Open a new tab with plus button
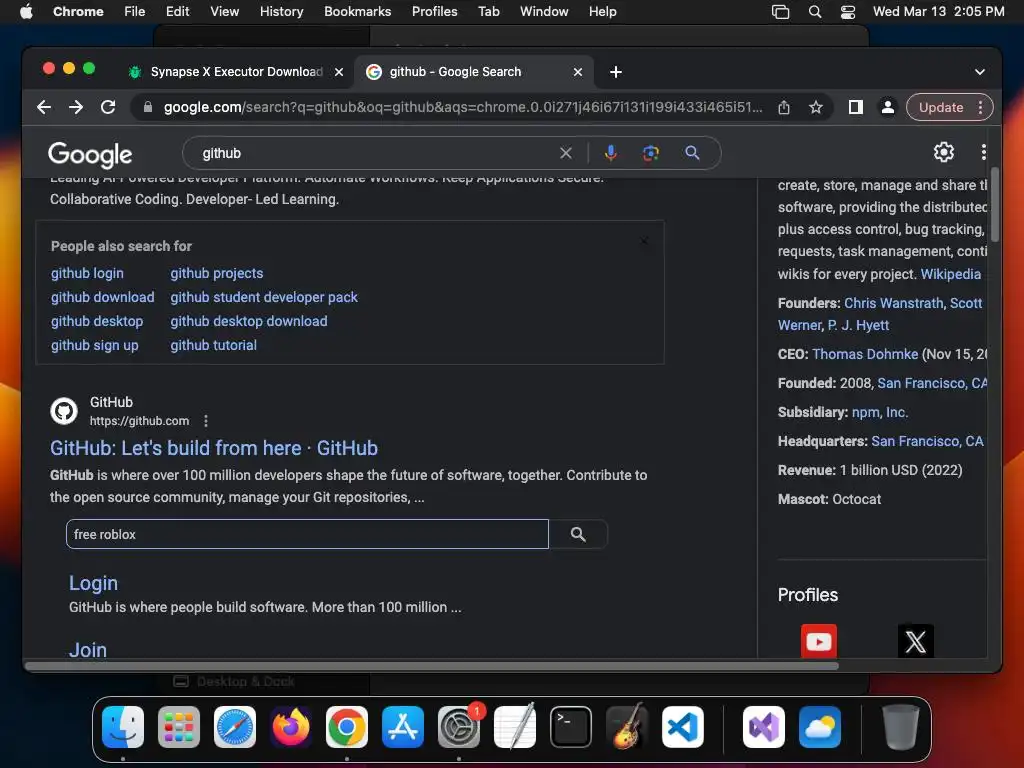This screenshot has width=1024, height=768. pyautogui.click(x=616, y=72)
